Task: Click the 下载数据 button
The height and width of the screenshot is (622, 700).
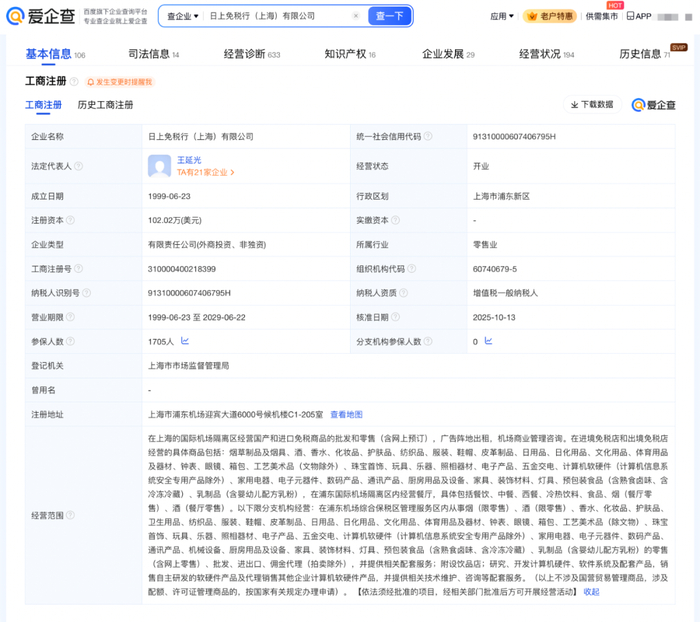Action: (x=591, y=104)
